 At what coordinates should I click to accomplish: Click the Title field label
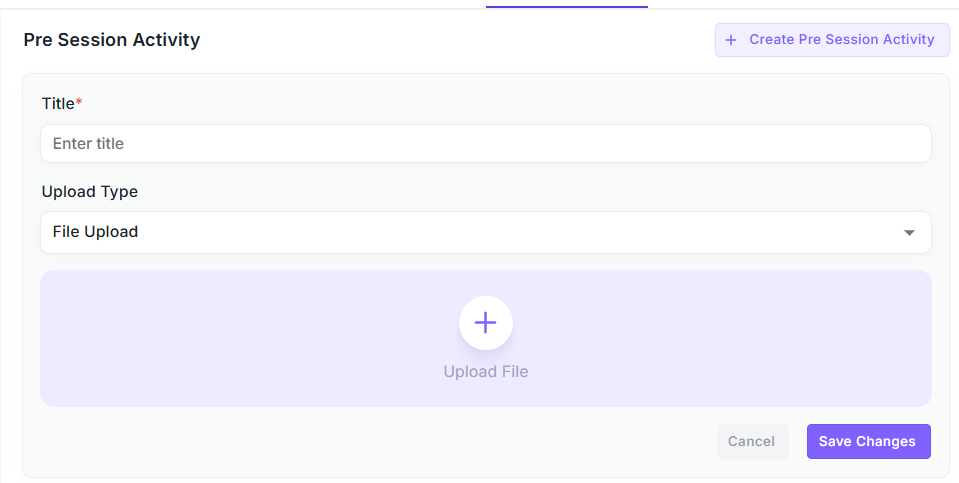point(58,103)
